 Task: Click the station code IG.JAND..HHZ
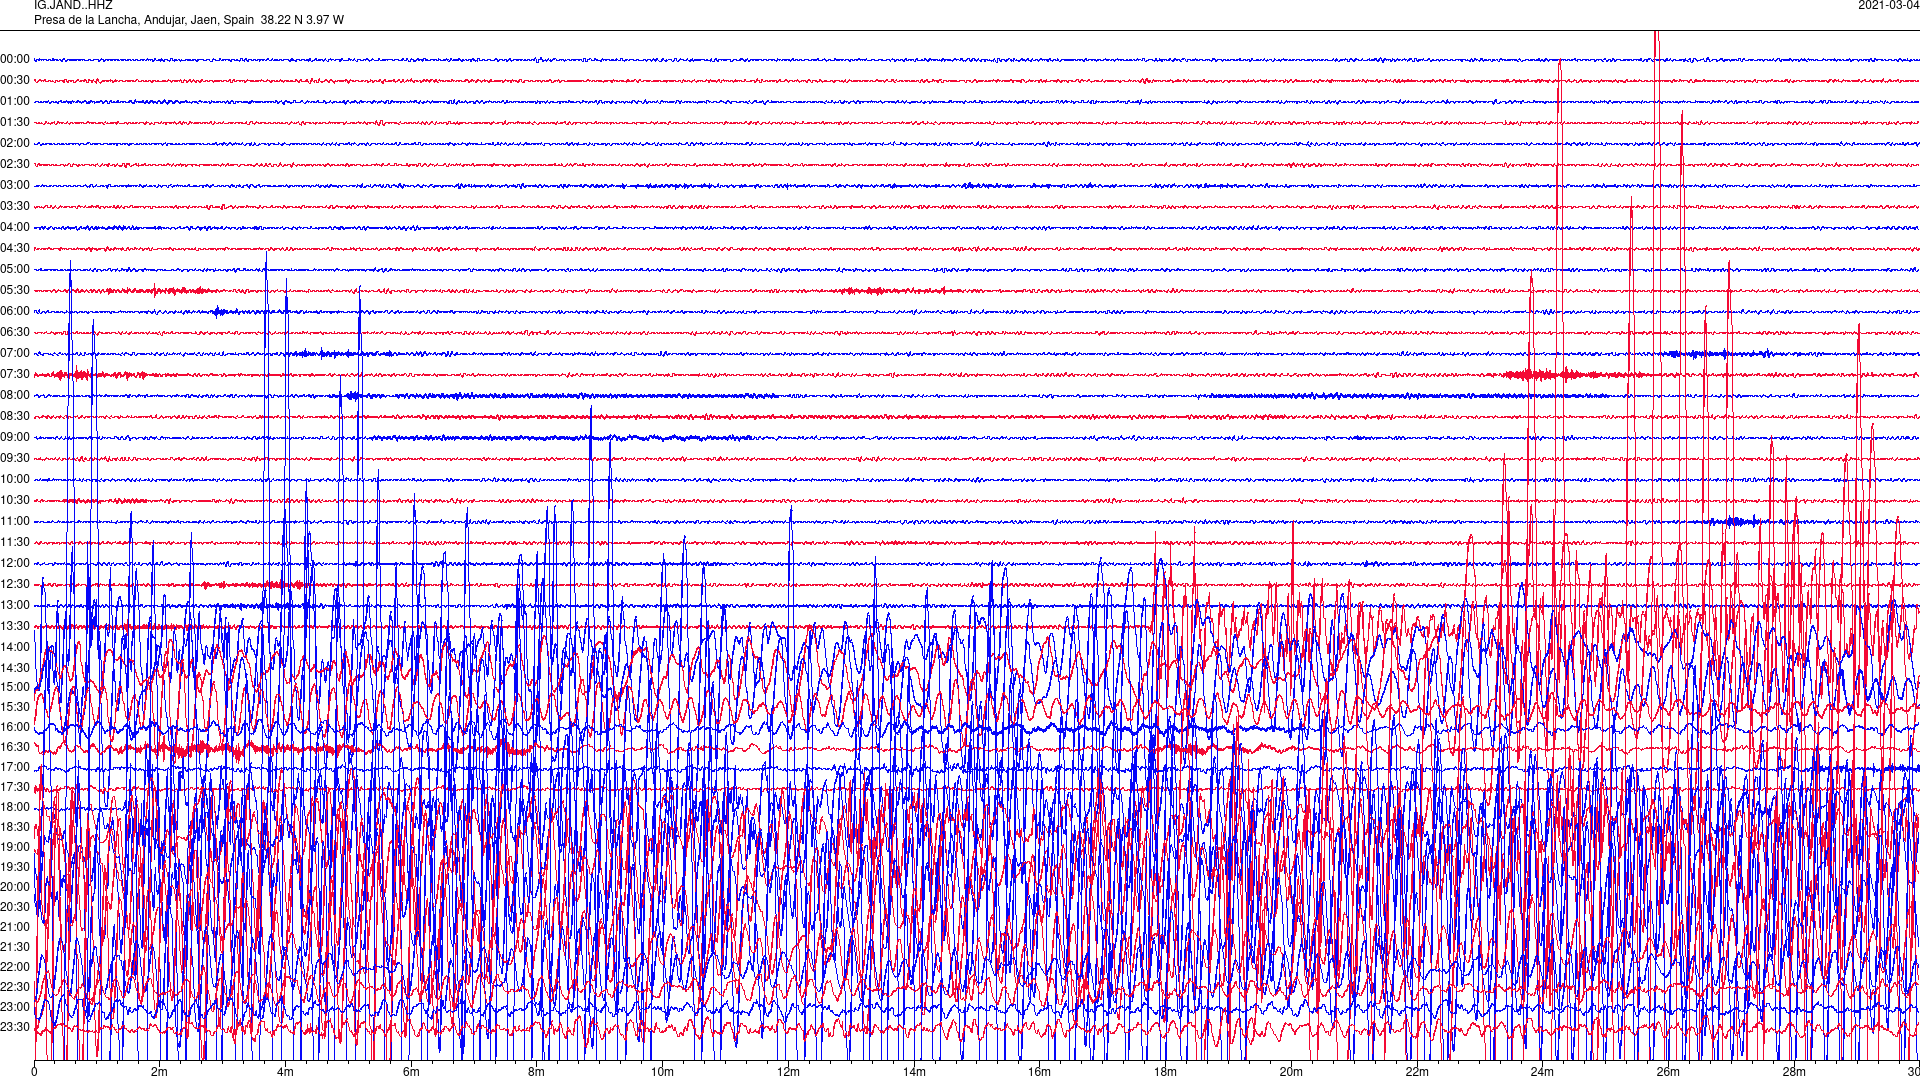(73, 5)
